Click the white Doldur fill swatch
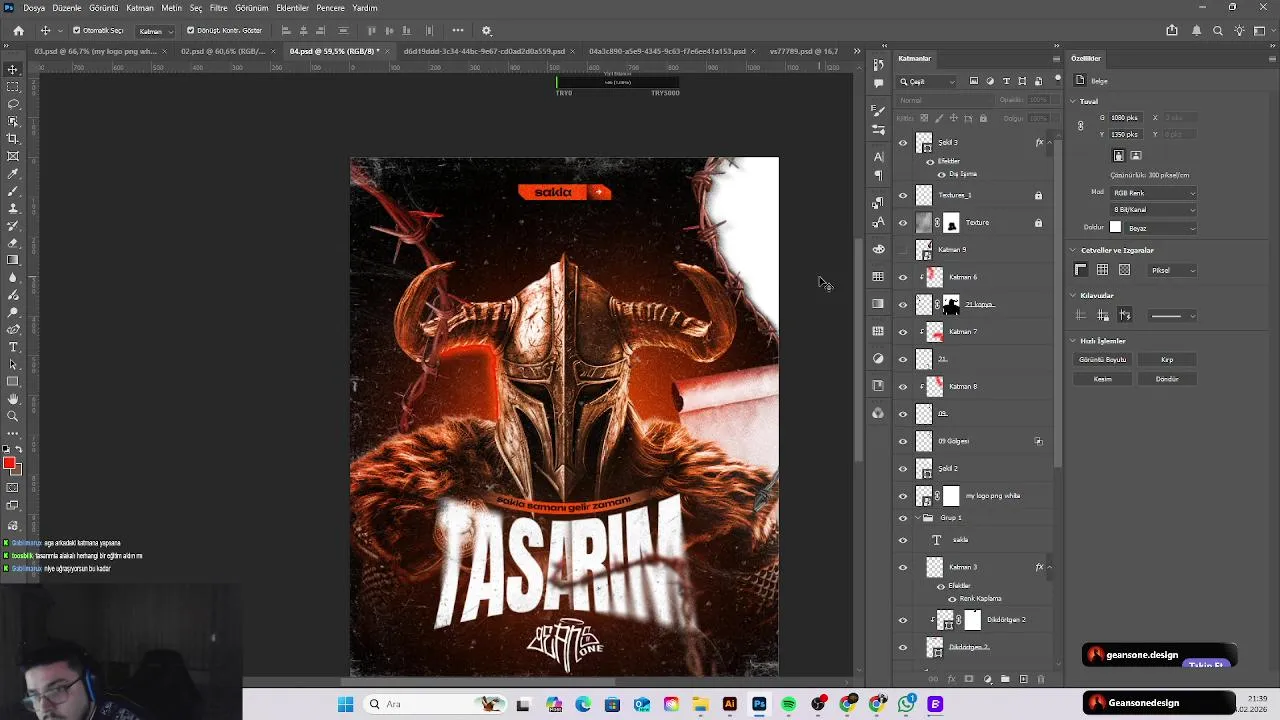The image size is (1280, 720). pos(1116,228)
